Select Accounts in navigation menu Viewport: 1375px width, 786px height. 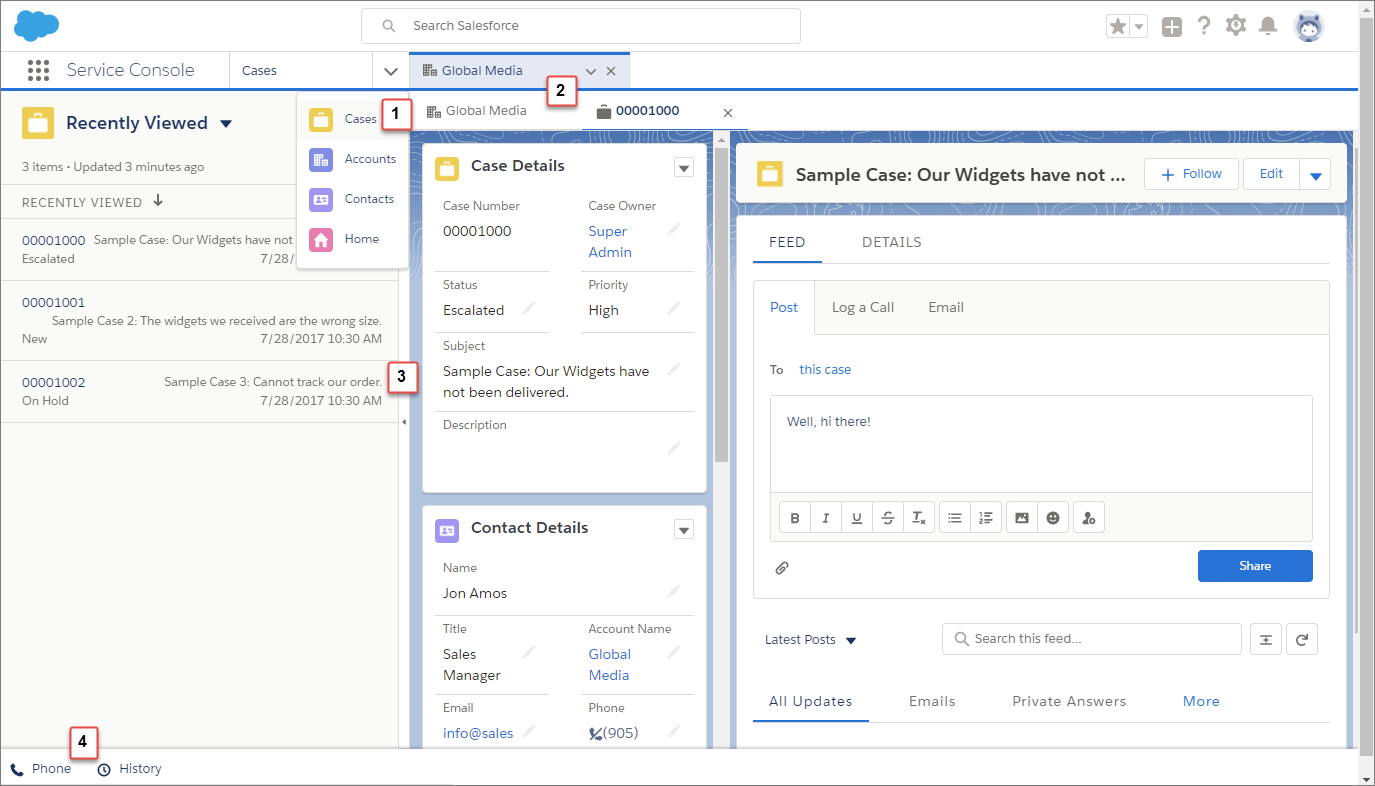pyautogui.click(x=353, y=159)
